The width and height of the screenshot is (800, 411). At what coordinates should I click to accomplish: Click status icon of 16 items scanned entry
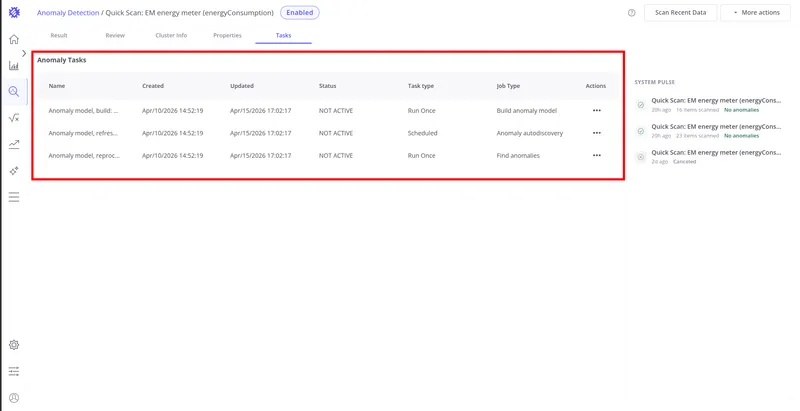(x=641, y=105)
